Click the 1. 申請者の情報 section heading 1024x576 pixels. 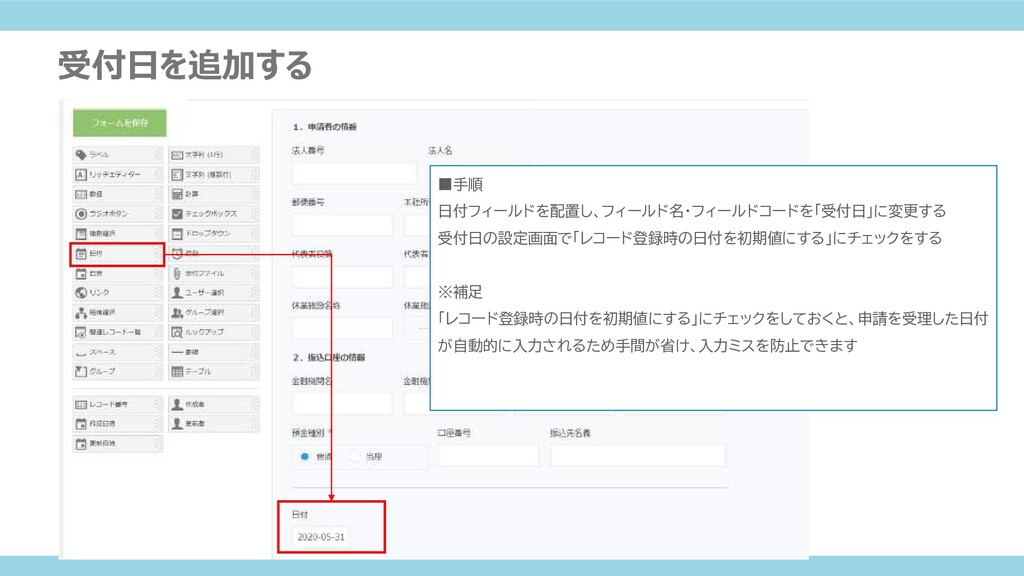pos(324,127)
